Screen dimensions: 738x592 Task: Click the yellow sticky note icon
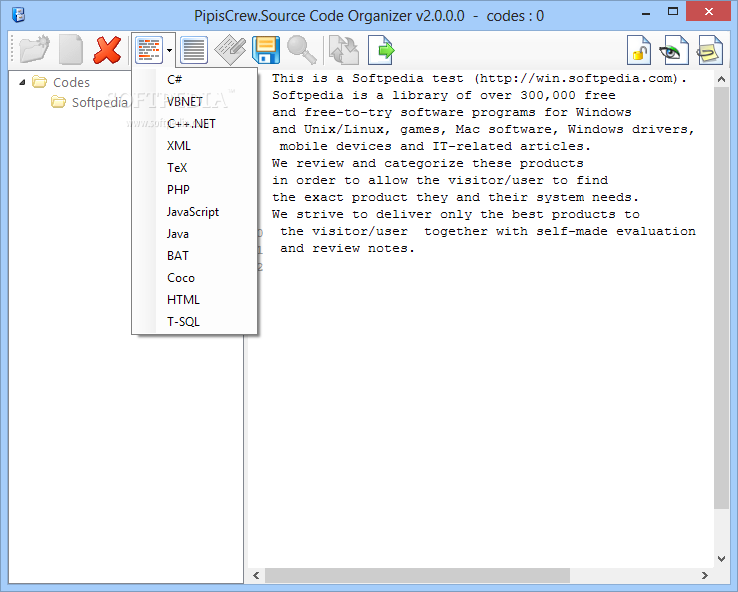coord(710,49)
